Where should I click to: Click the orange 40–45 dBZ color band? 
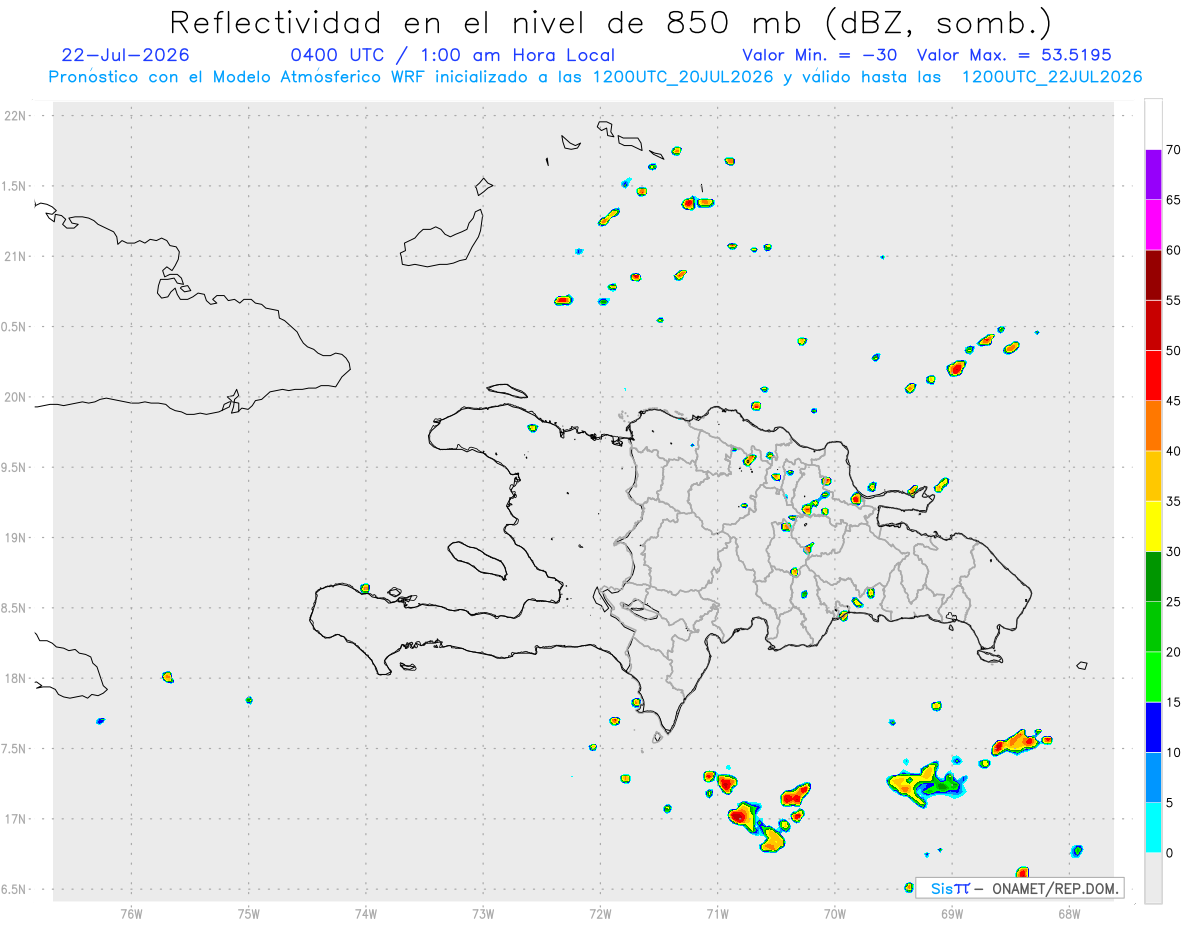(1153, 426)
